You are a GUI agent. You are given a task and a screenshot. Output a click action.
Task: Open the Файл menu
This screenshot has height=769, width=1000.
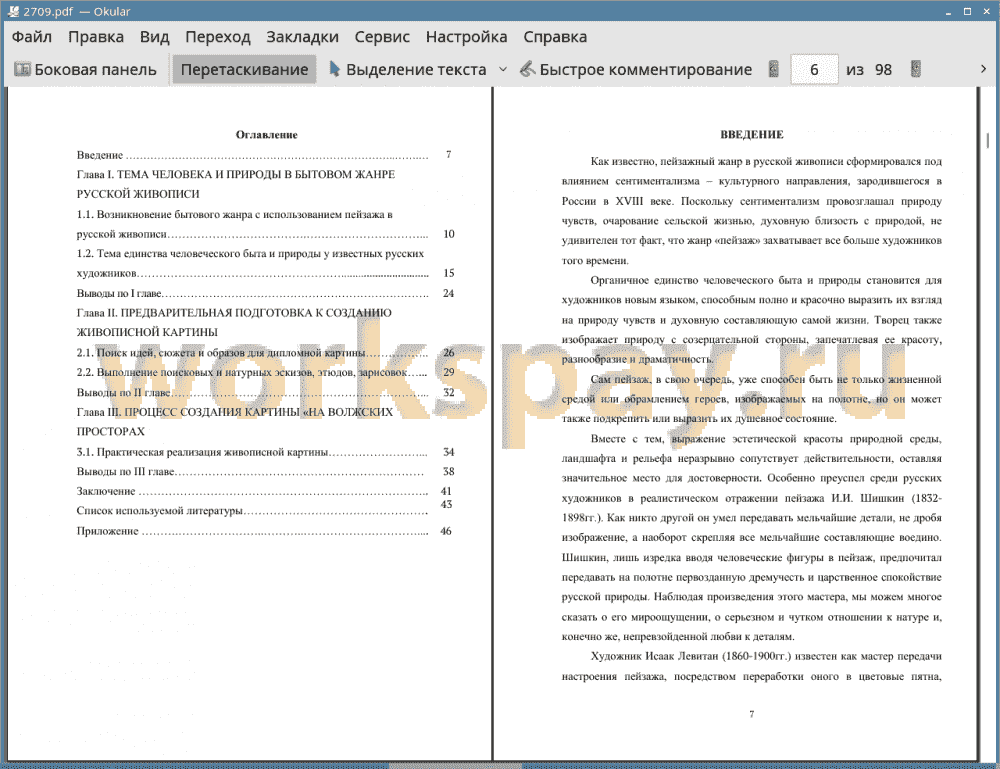click(x=32, y=37)
